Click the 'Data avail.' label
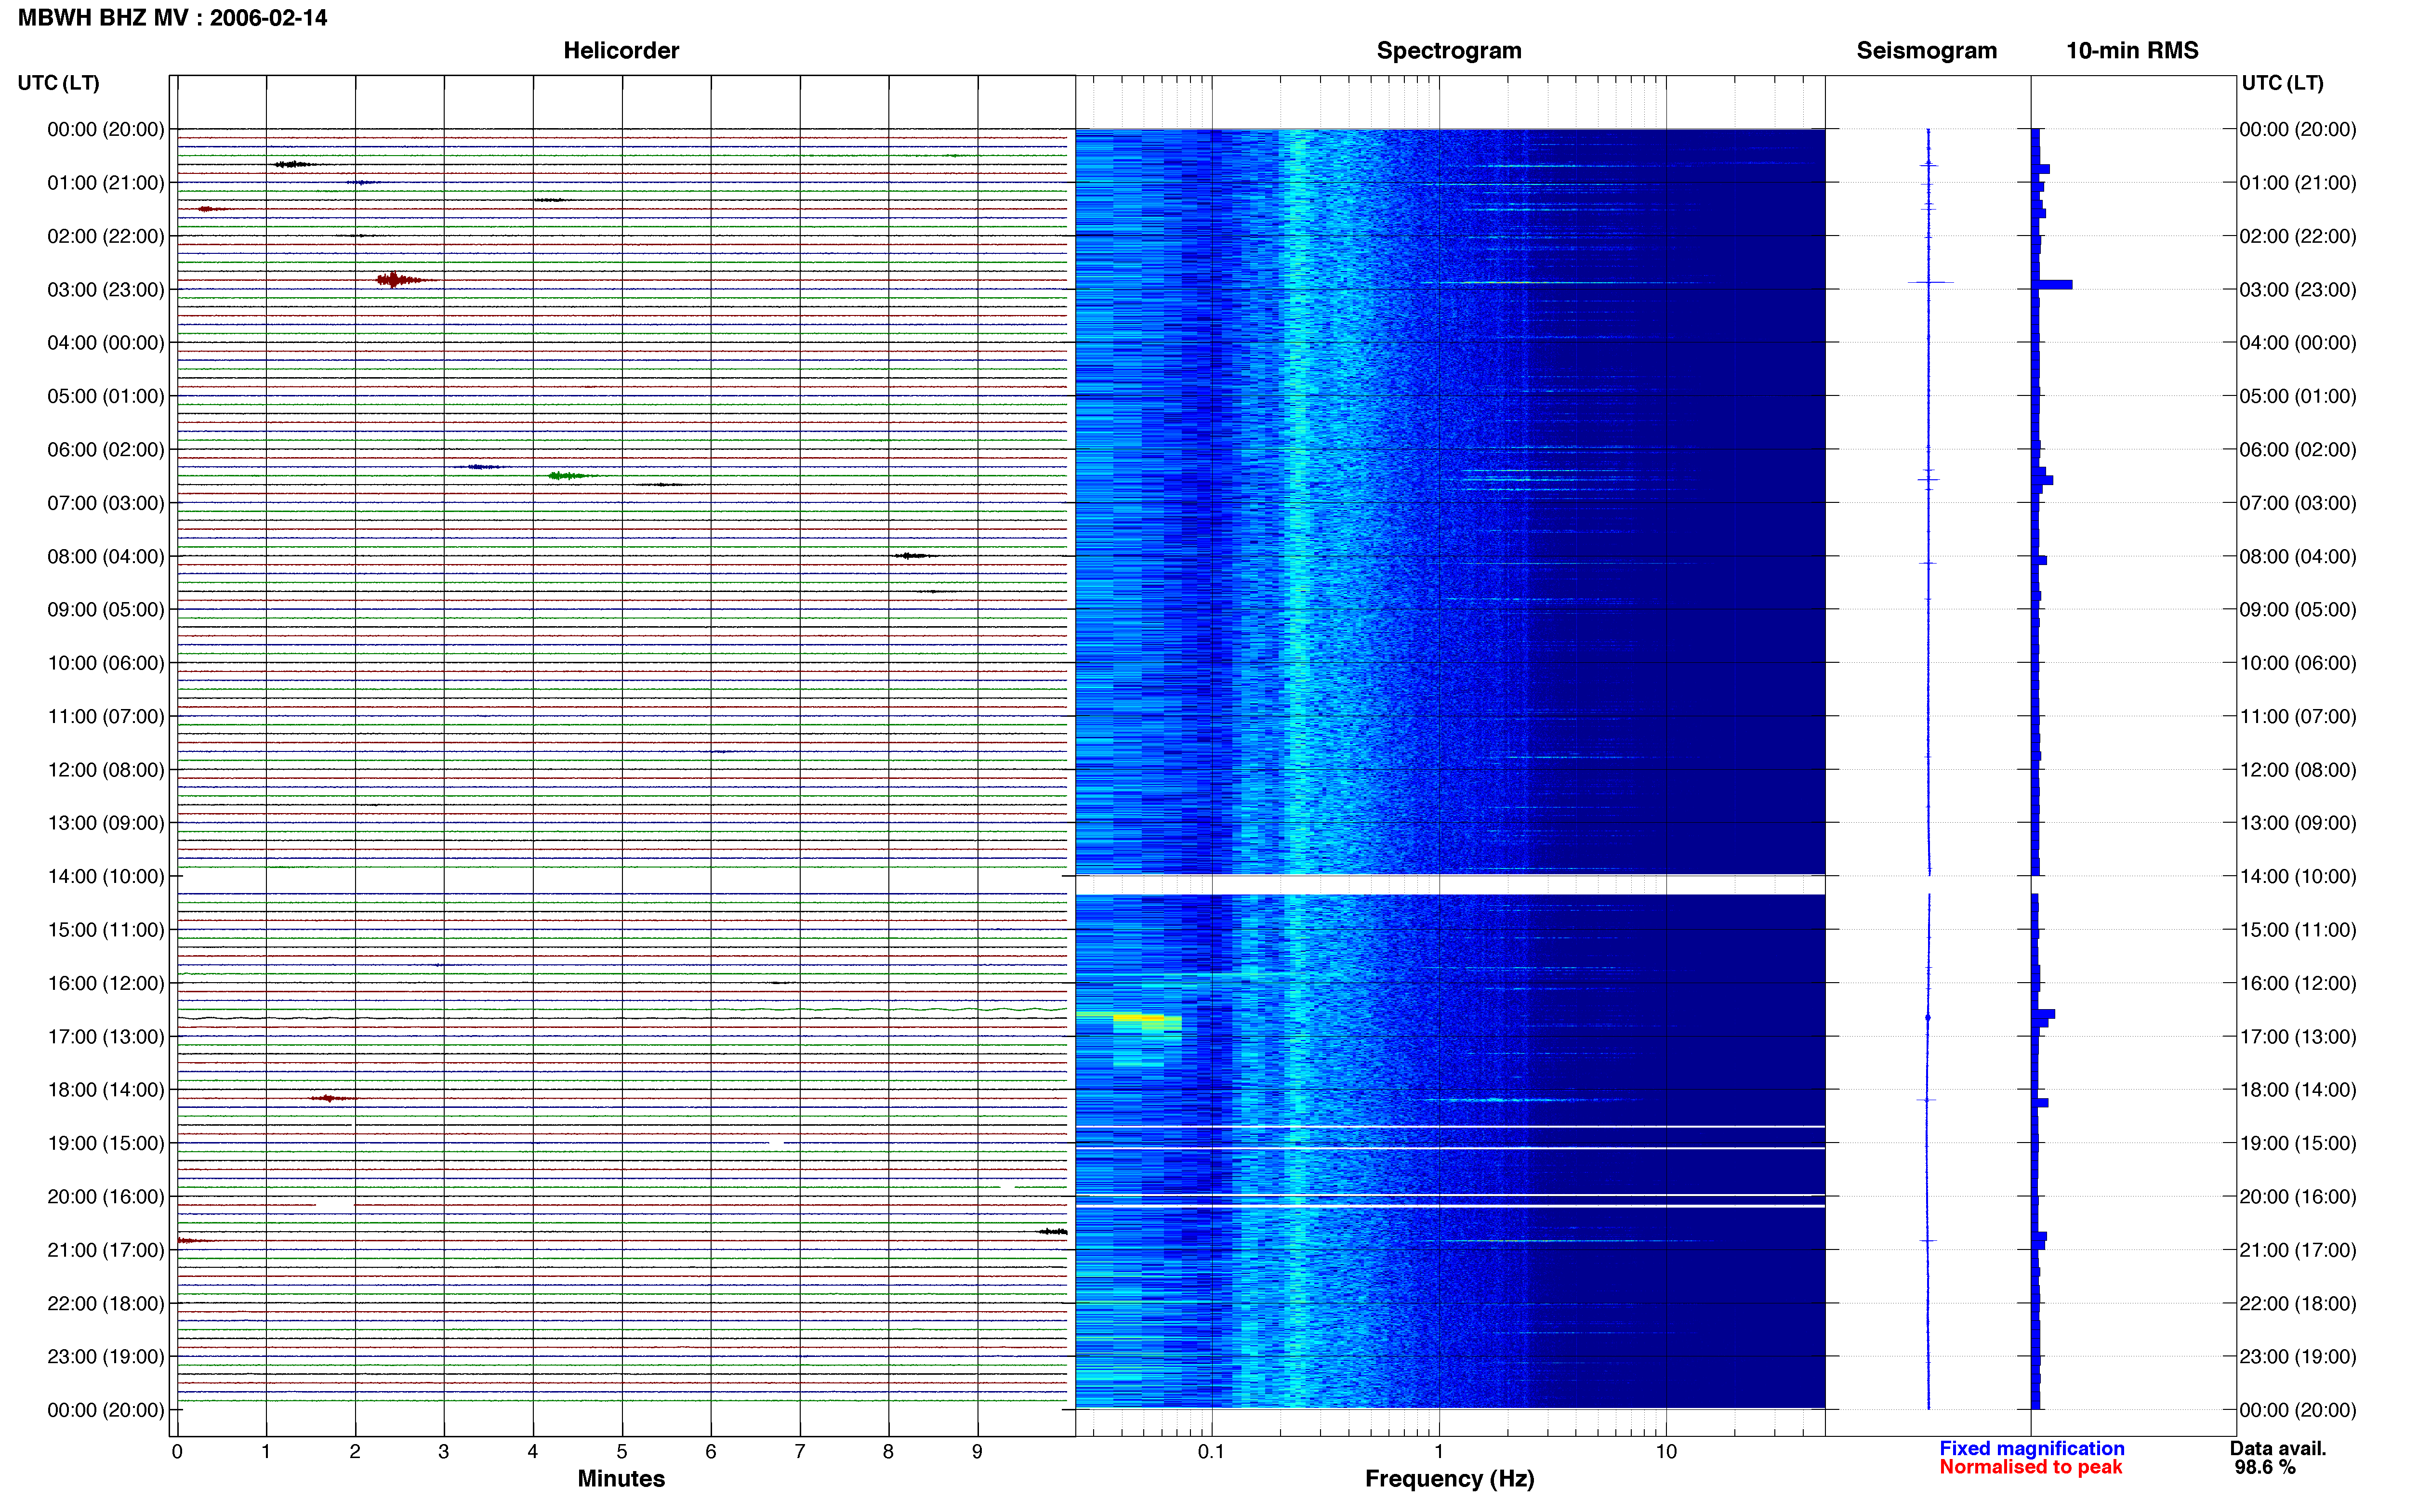Image resolution: width=2418 pixels, height=1512 pixels. (x=2278, y=1448)
